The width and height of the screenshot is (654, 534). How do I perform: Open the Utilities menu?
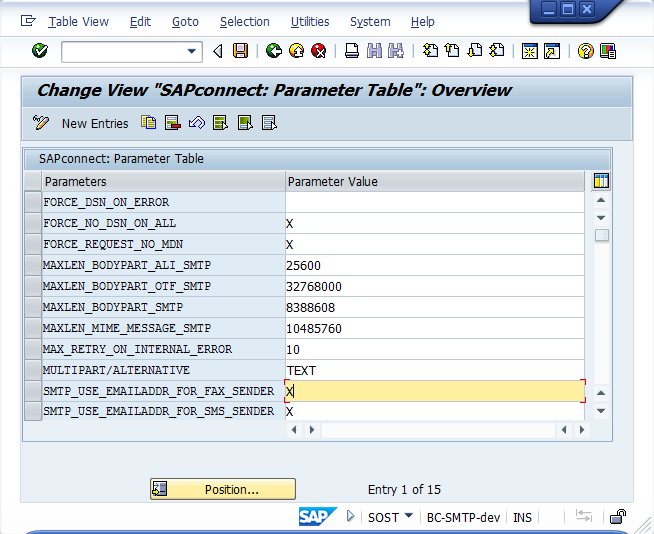click(310, 21)
